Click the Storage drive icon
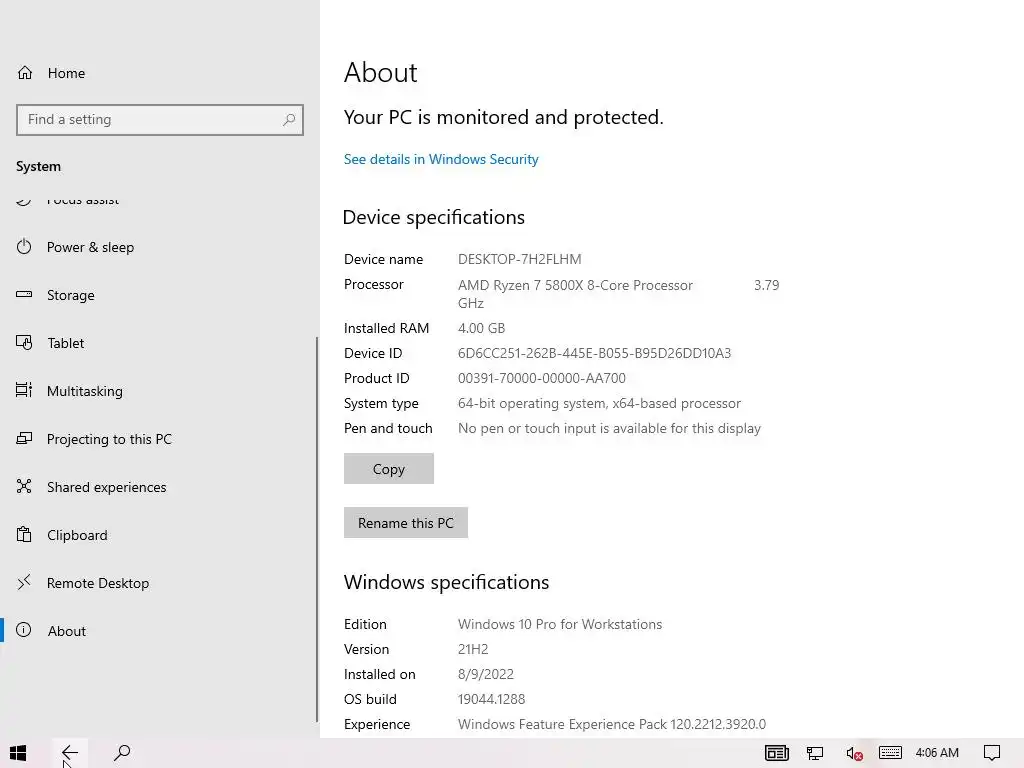 pyautogui.click(x=24, y=294)
